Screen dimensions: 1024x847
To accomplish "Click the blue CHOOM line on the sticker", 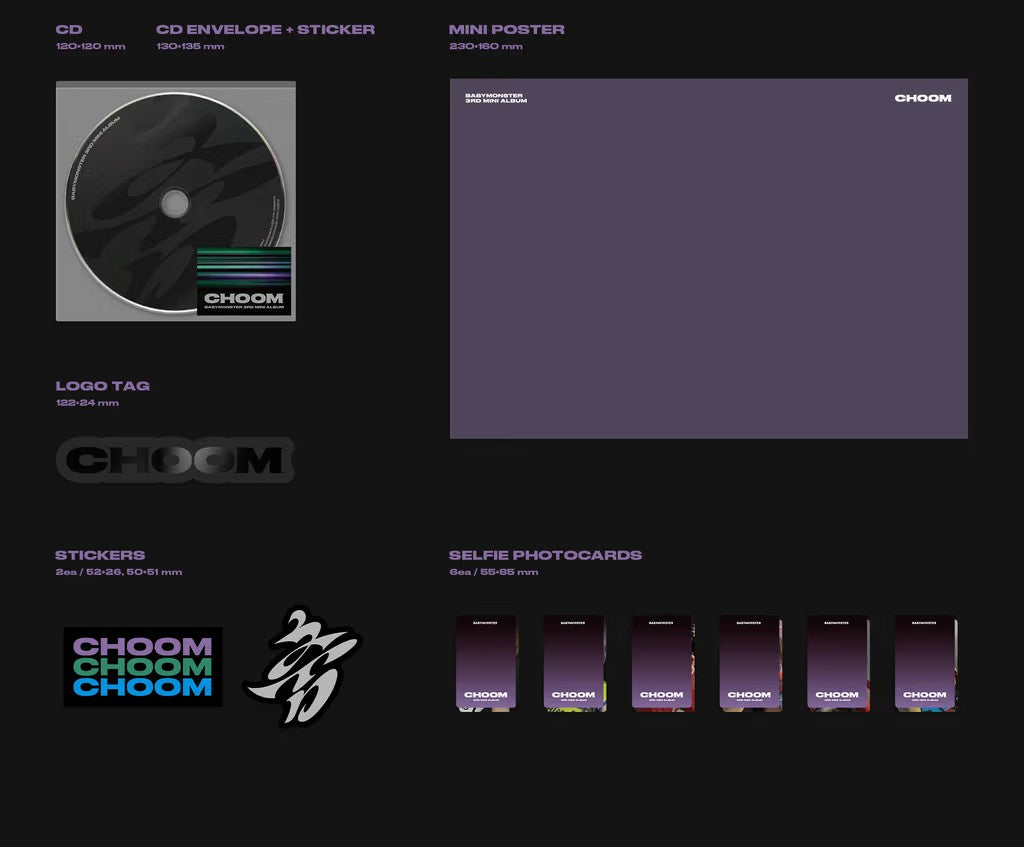I will tap(143, 687).
